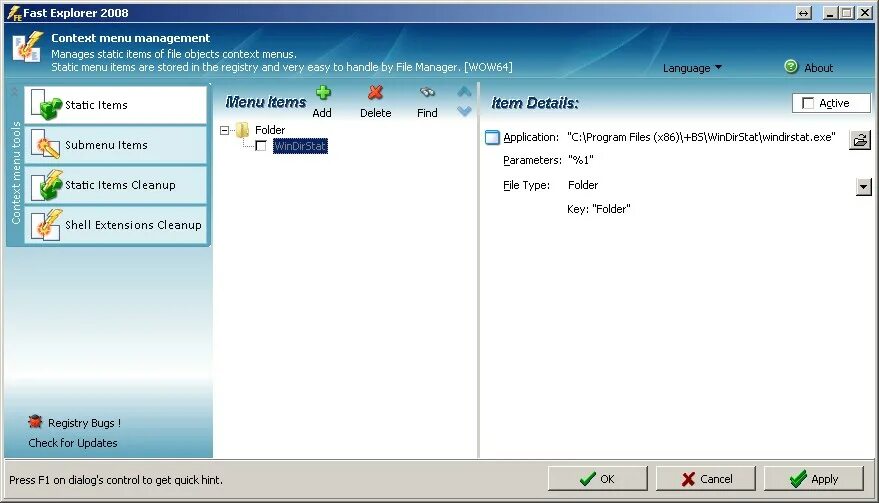This screenshot has width=879, height=503.
Task: Click the Fast Explorer title bar icon
Action: (x=14, y=13)
